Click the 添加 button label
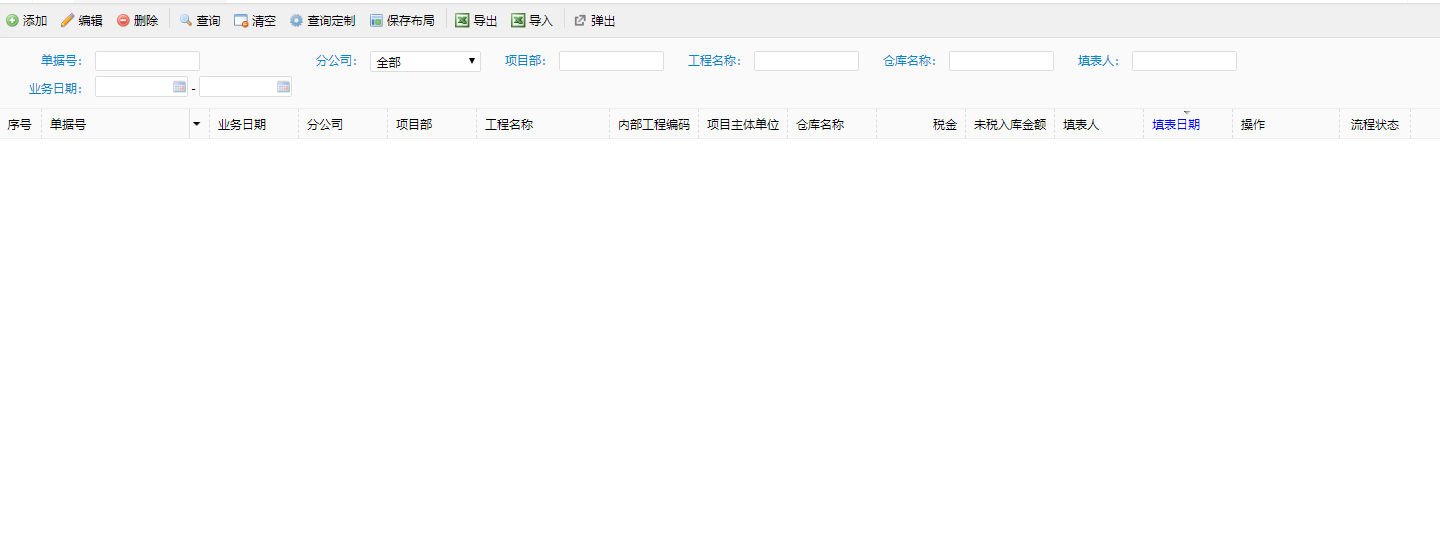The height and width of the screenshot is (560, 1440). pos(35,21)
